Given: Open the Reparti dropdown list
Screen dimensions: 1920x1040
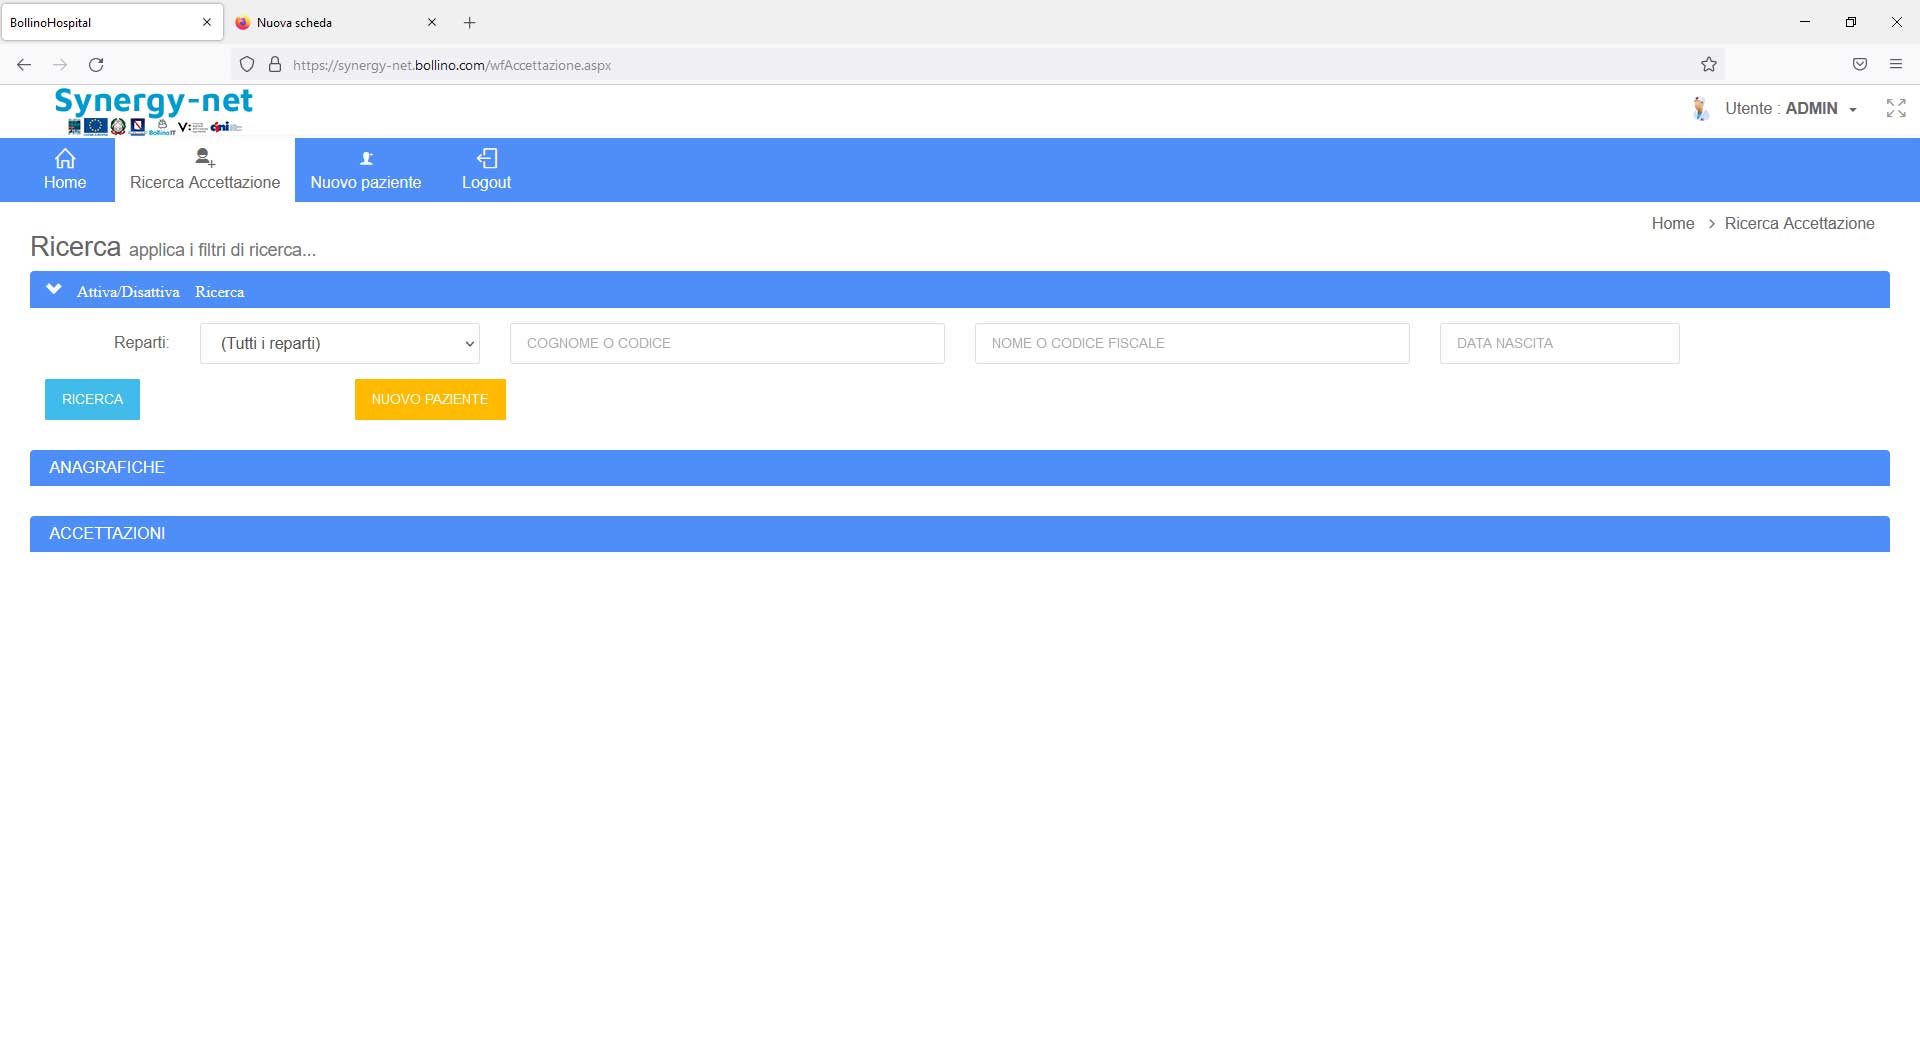Looking at the screenshot, I should point(340,343).
